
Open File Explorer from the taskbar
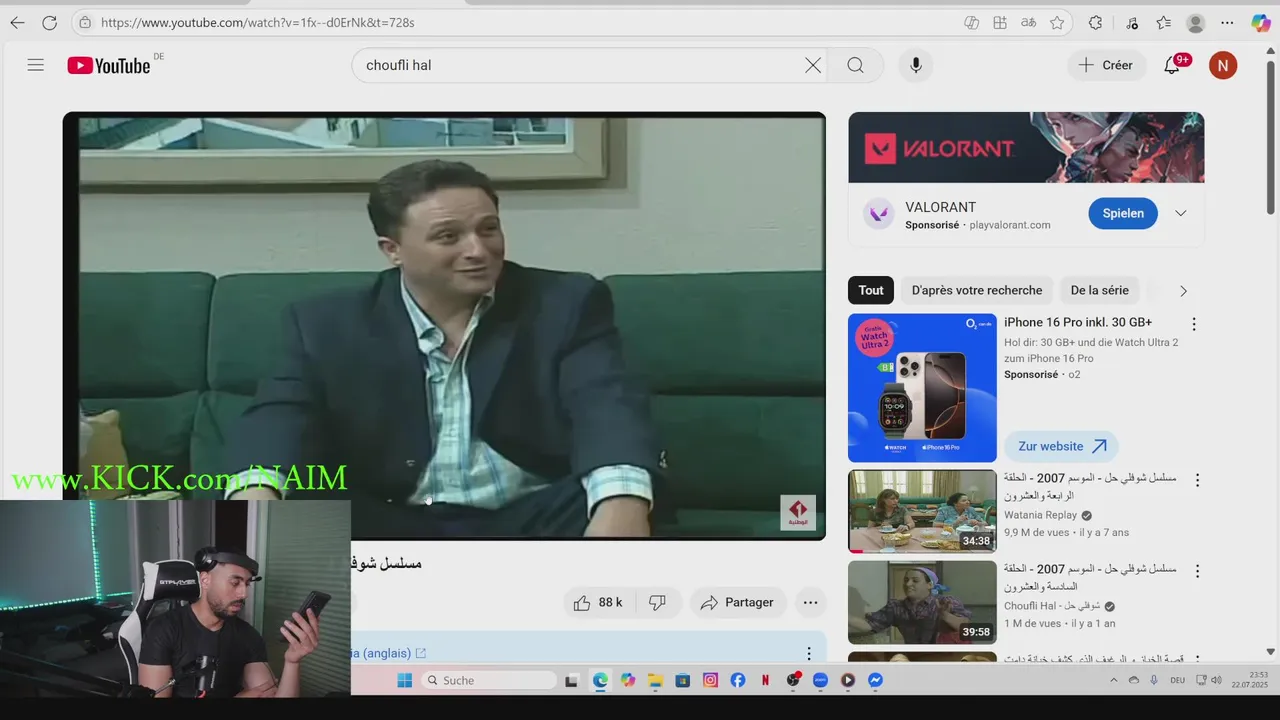click(x=655, y=680)
